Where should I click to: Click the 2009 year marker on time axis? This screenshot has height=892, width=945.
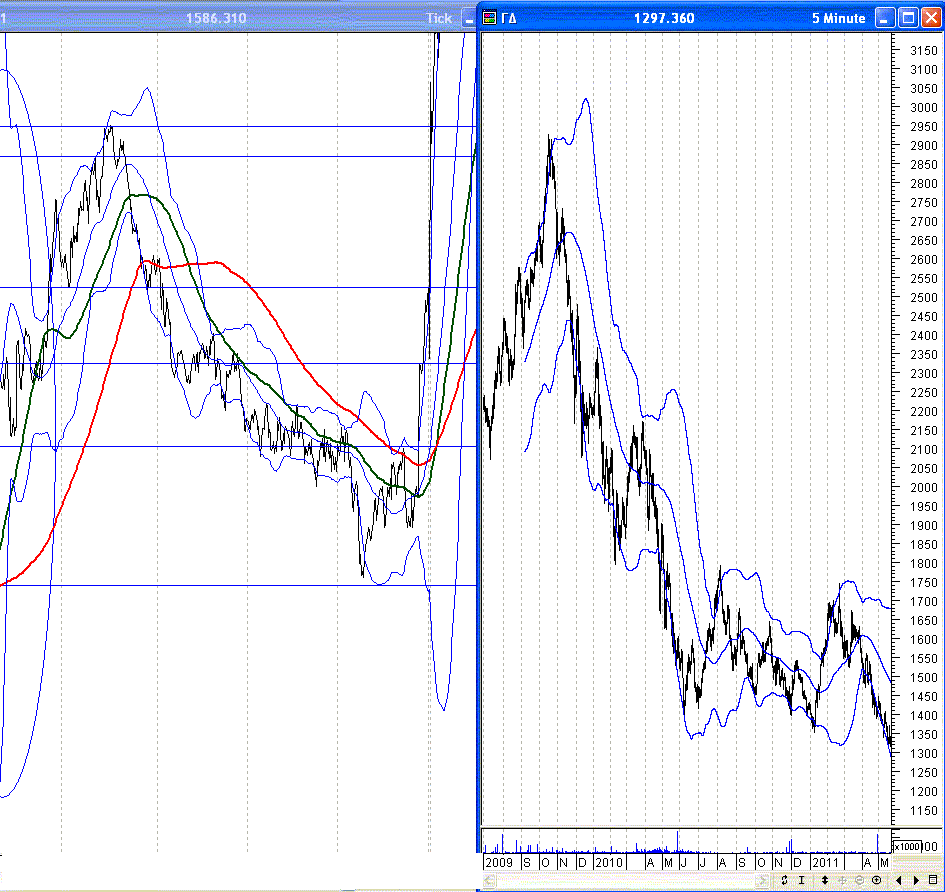pyautogui.click(x=499, y=862)
